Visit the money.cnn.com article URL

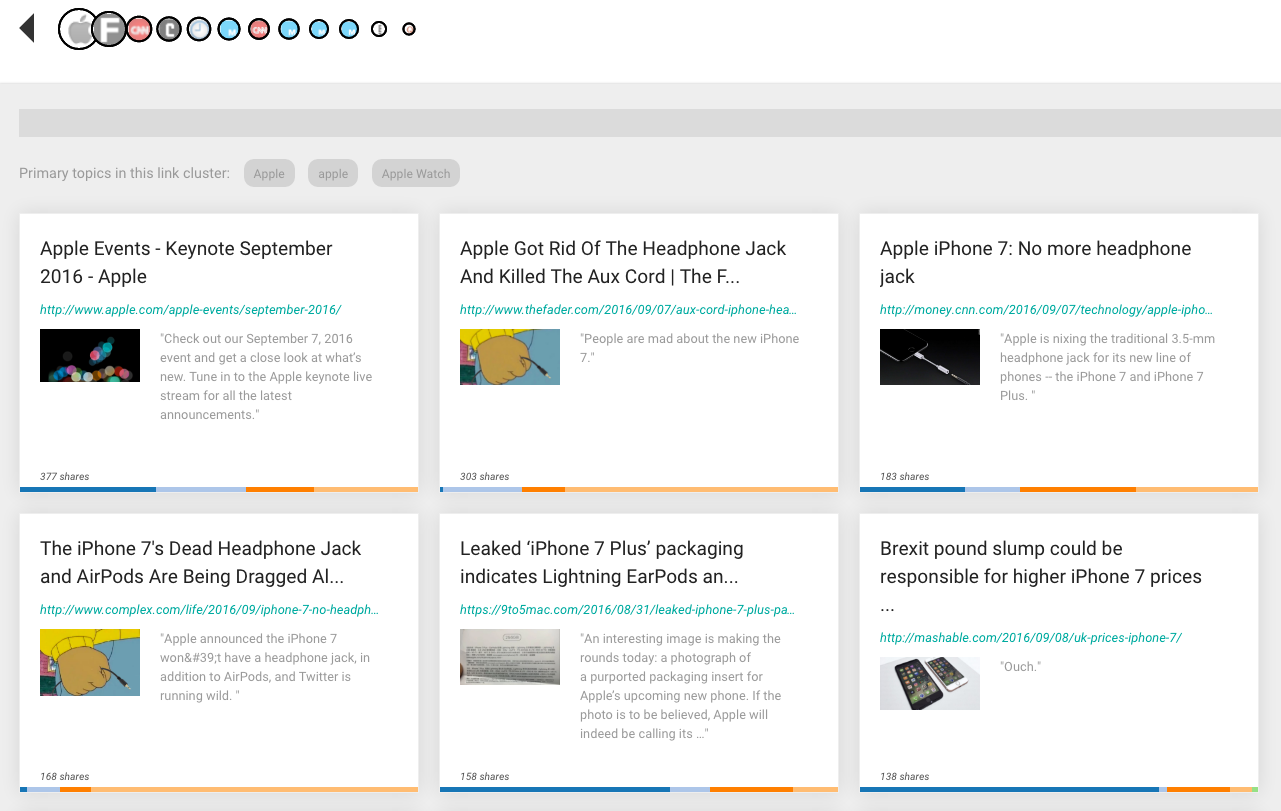click(x=1046, y=310)
